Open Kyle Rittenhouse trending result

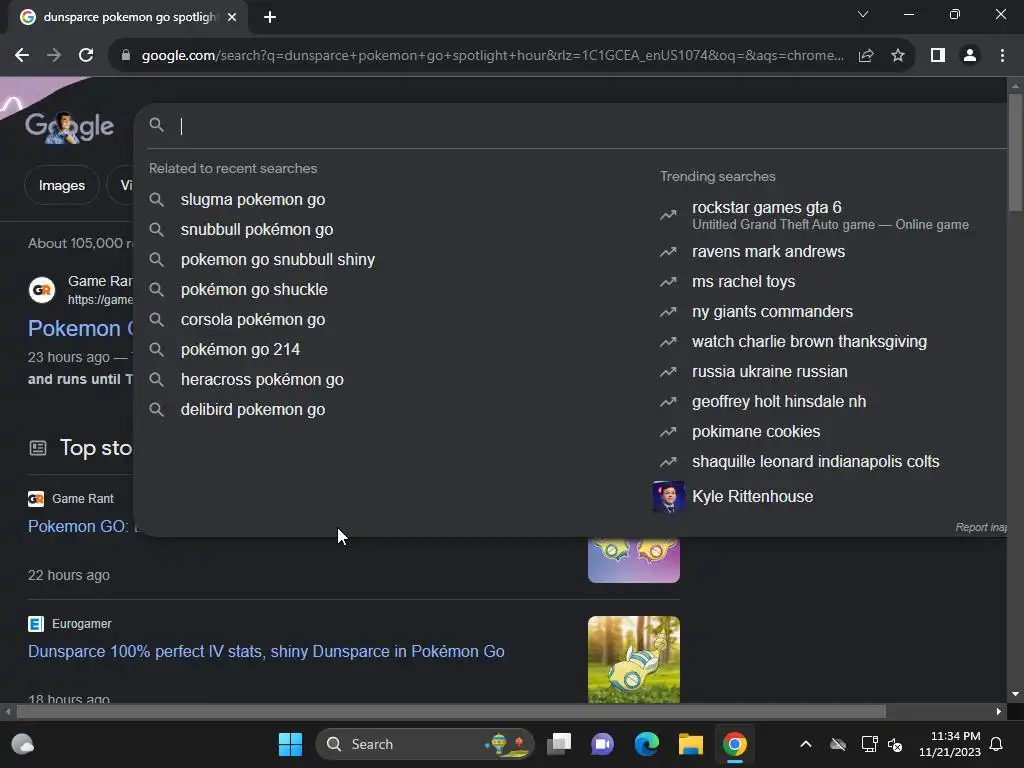pyautogui.click(x=752, y=496)
